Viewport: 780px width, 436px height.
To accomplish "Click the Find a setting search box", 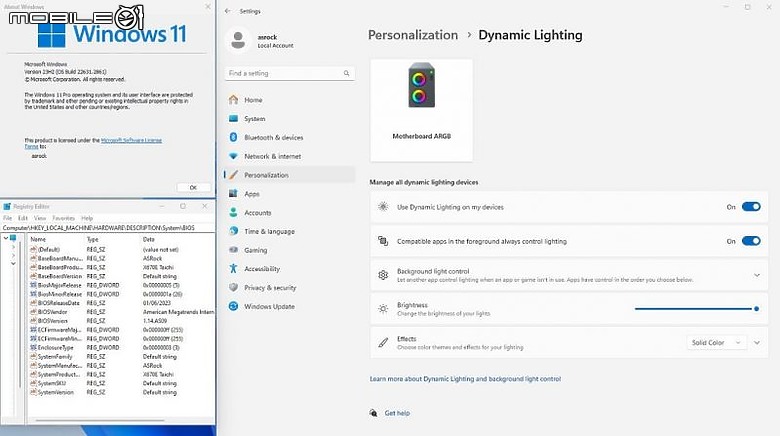I will click(290, 73).
